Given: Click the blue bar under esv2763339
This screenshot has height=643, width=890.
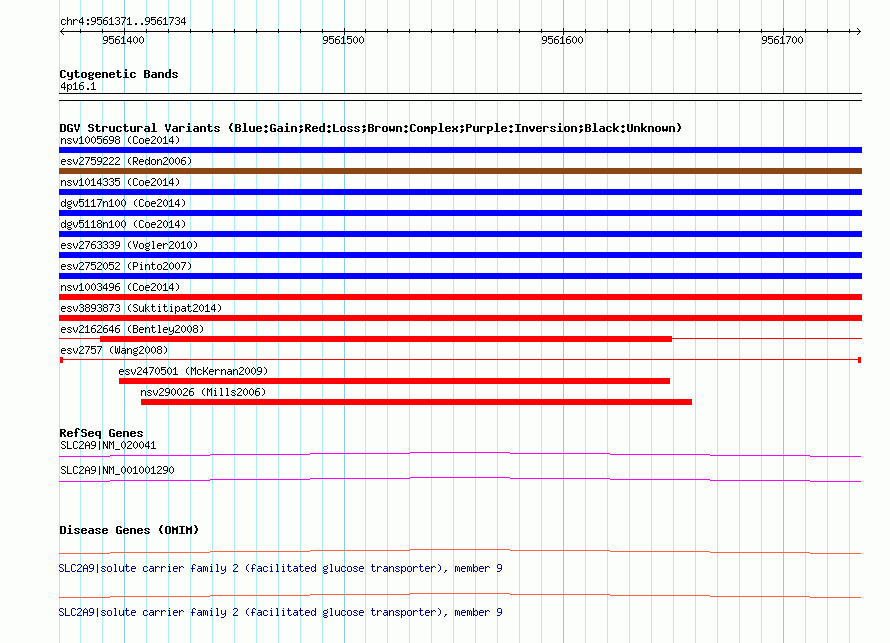Looking at the screenshot, I should [460, 255].
